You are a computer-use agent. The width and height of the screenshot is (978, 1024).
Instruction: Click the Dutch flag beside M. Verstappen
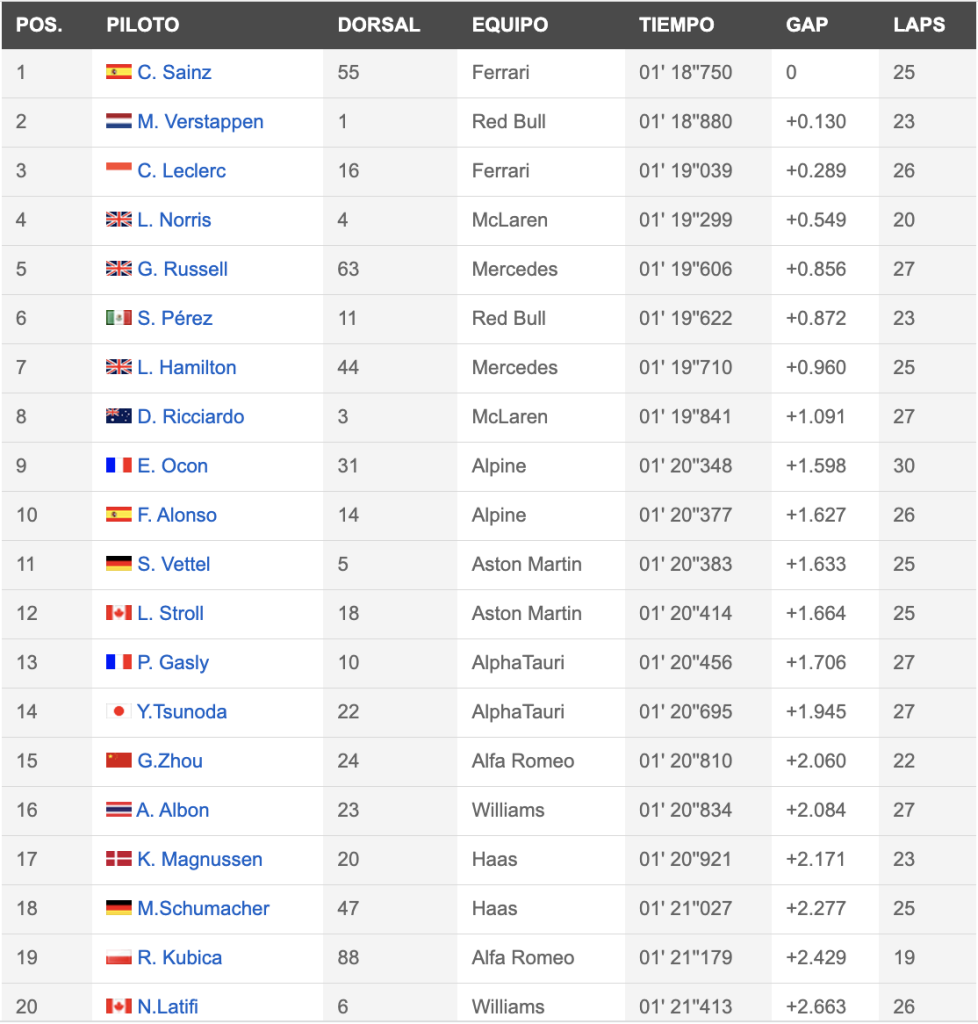click(119, 121)
